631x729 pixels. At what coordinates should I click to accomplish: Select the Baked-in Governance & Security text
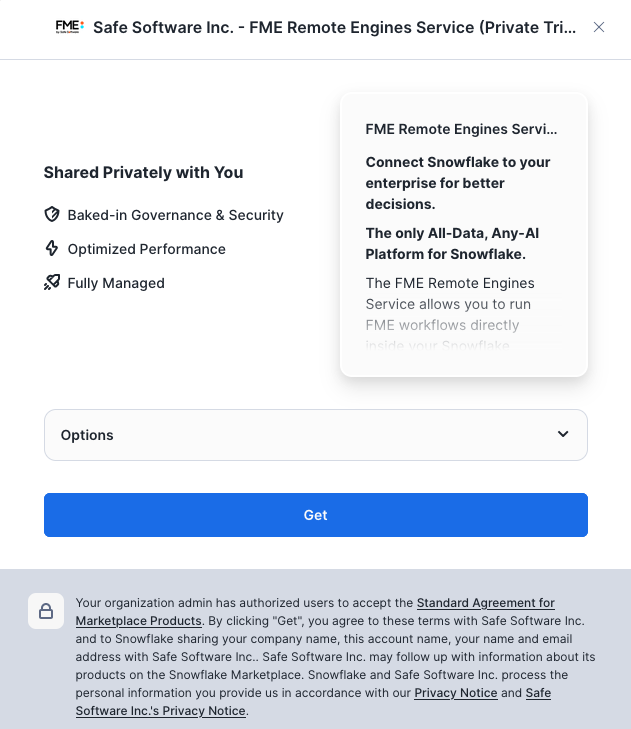pyautogui.click(x=175, y=215)
